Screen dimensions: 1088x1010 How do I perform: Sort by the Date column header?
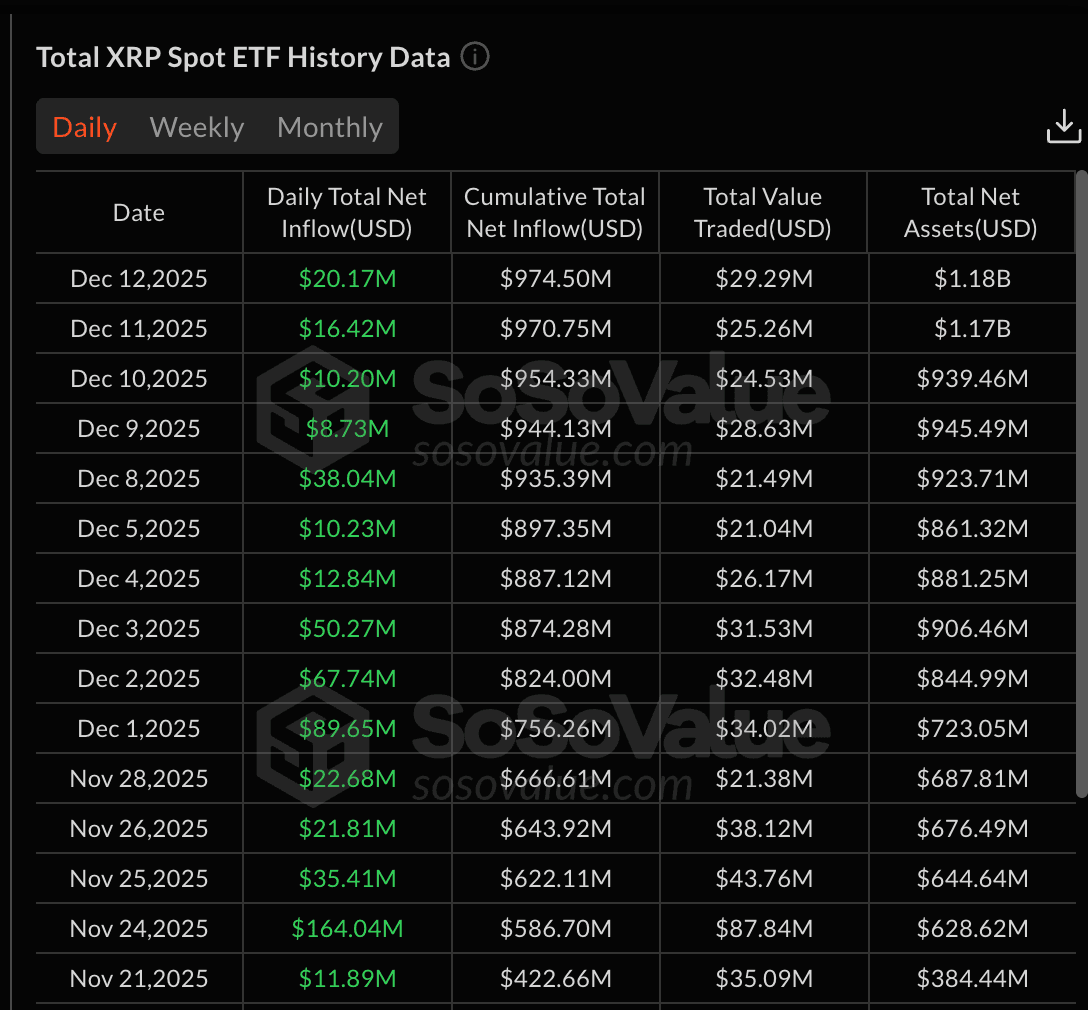(138, 212)
